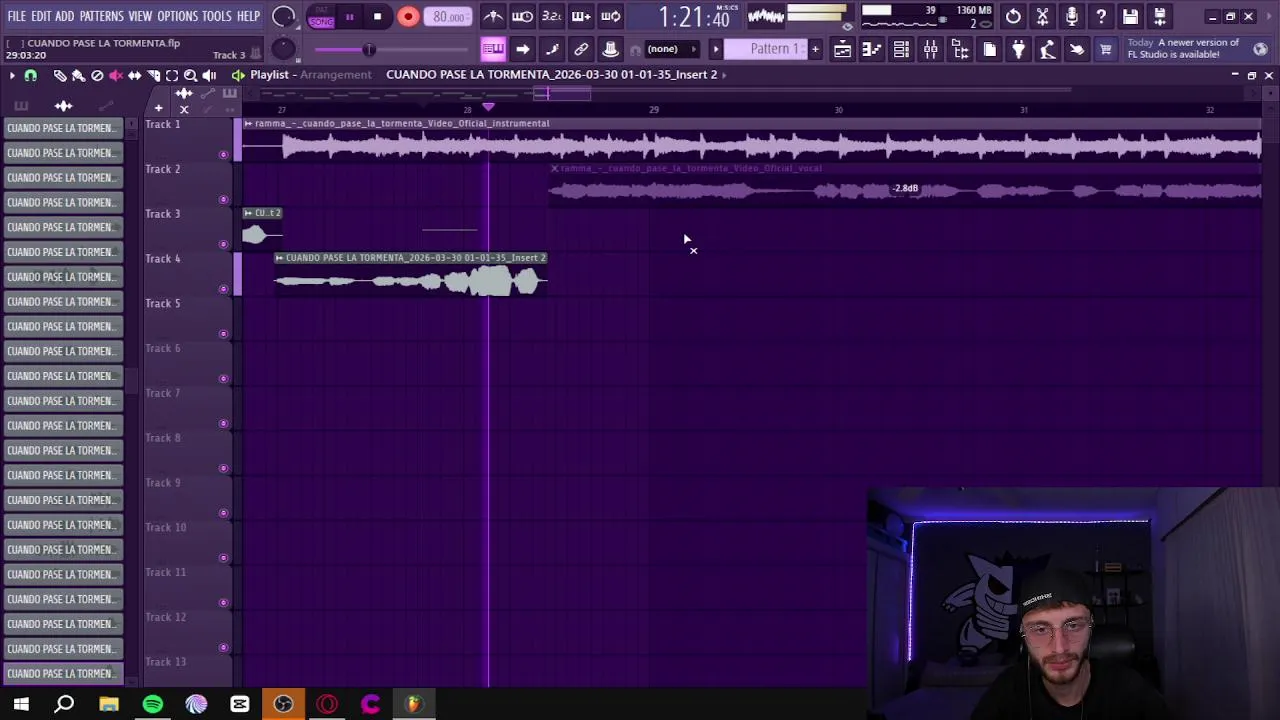Image resolution: width=1280 pixels, height=720 pixels.
Task: Select the Playback speaker tool in Playlist
Action: [209, 75]
